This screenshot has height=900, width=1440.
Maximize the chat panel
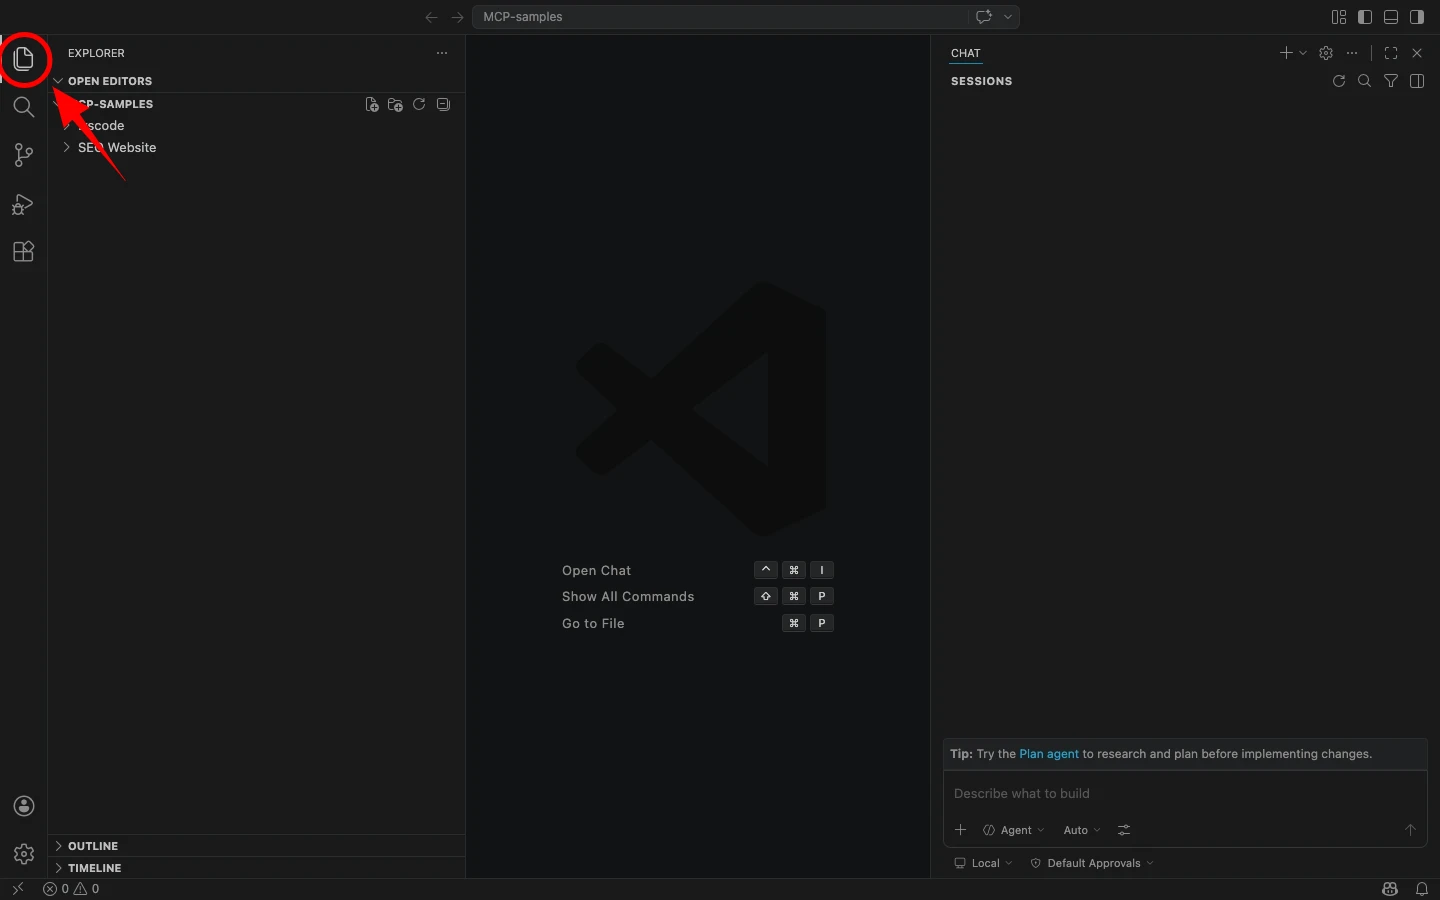click(1391, 53)
